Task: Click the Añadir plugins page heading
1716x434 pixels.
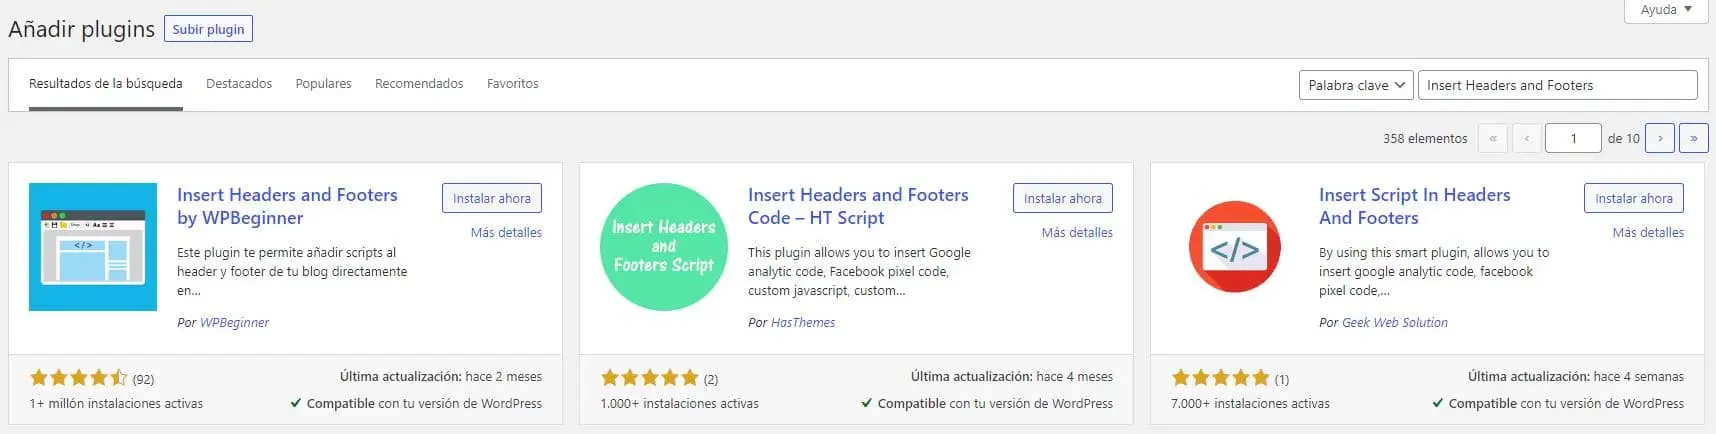Action: (82, 30)
